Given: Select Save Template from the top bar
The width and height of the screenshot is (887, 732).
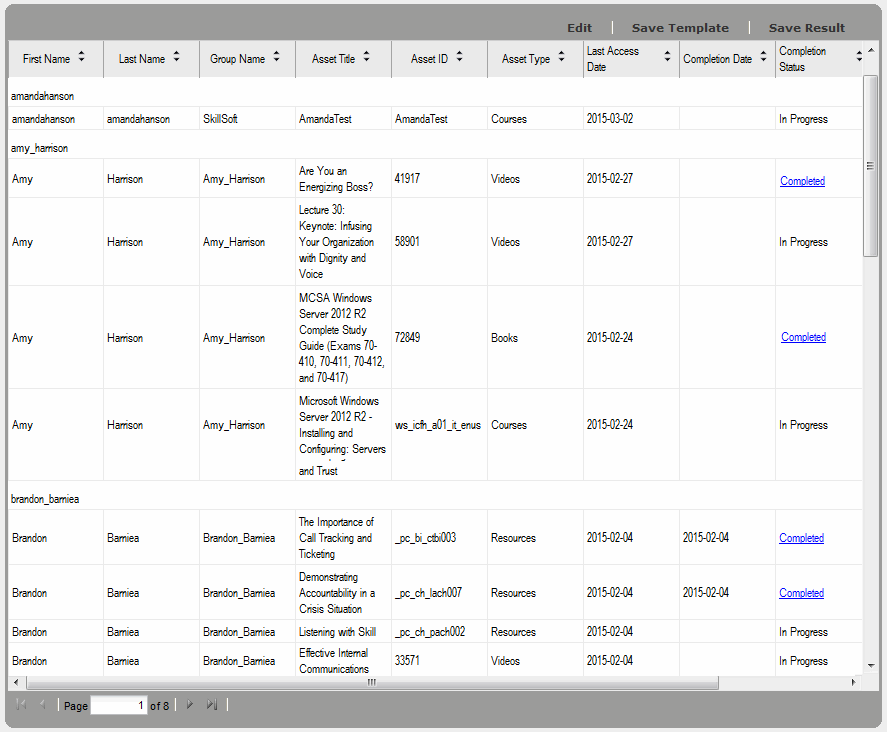Looking at the screenshot, I should click(681, 27).
